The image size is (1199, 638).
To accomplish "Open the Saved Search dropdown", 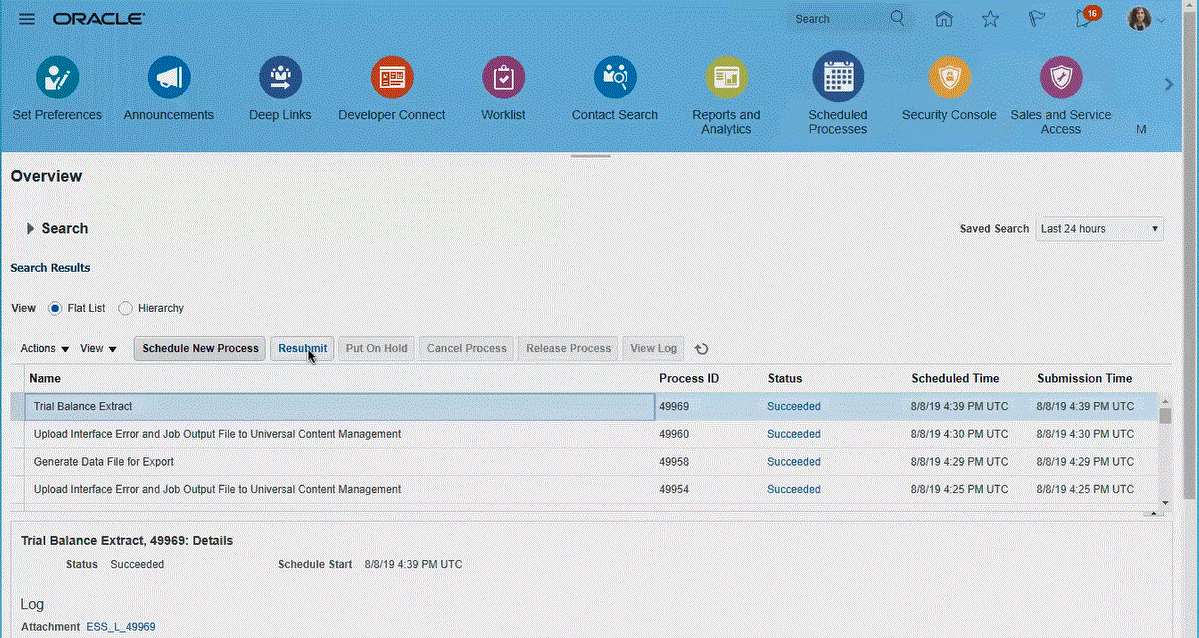I will coord(1099,229).
